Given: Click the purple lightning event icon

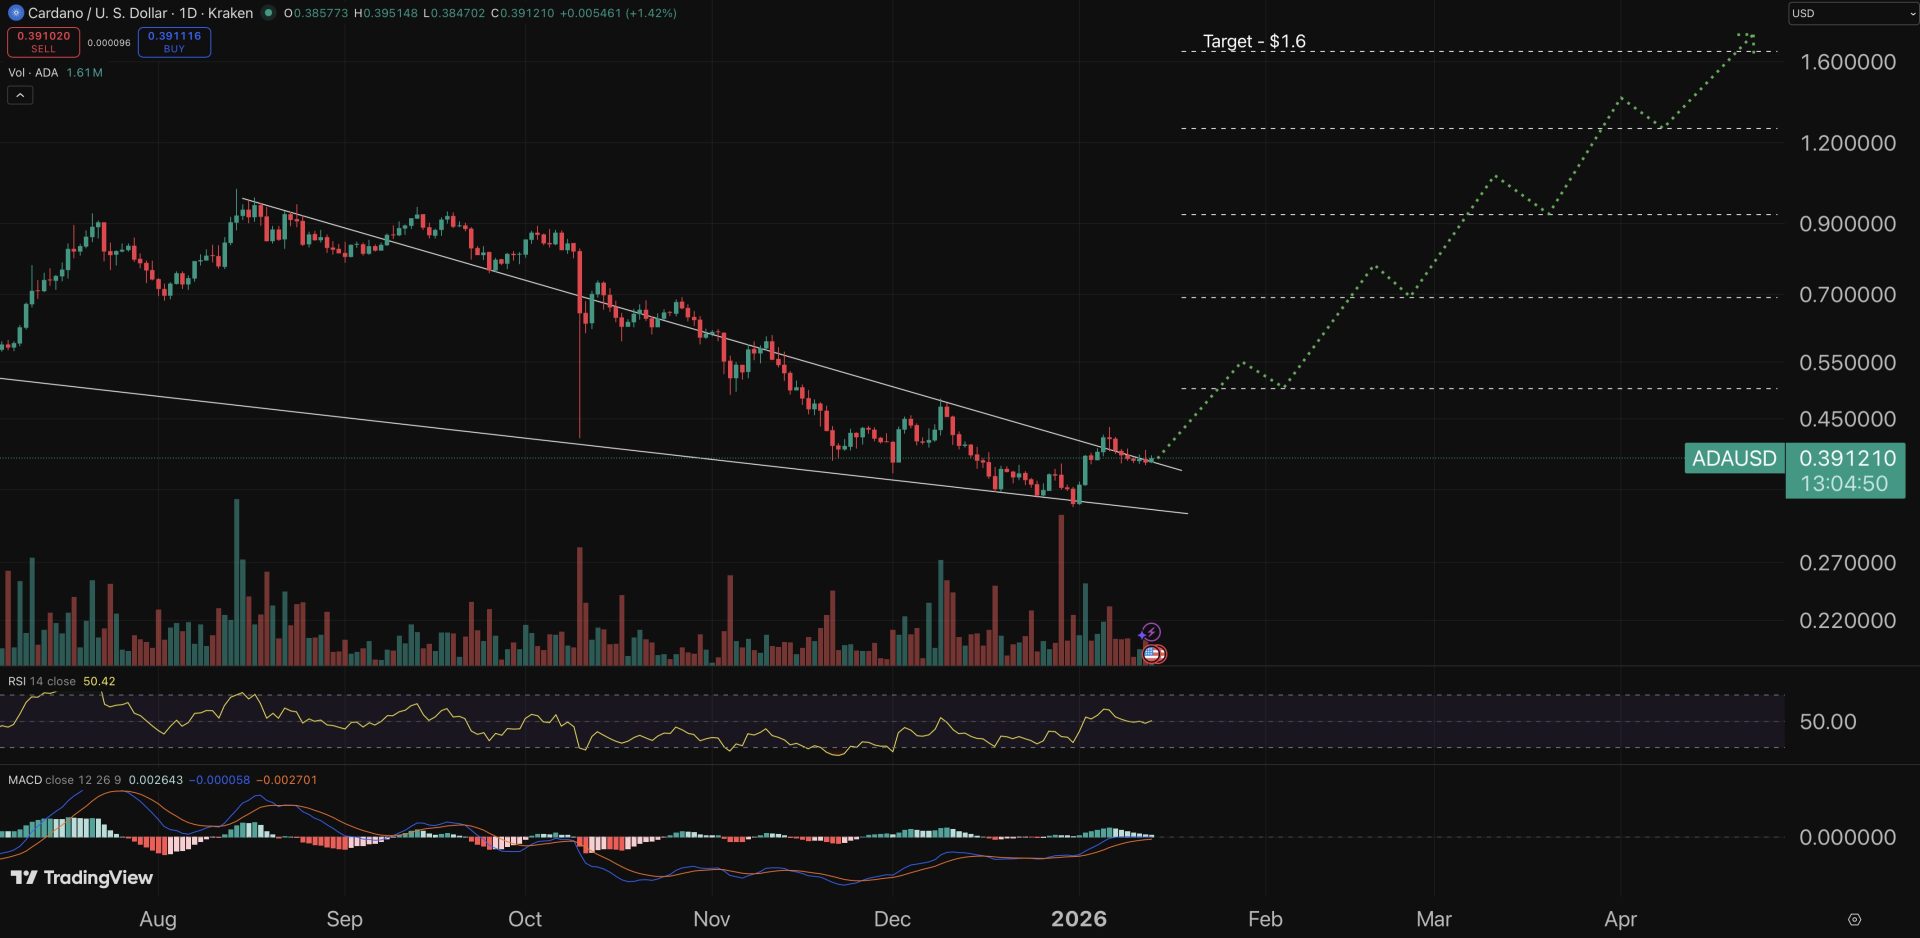Looking at the screenshot, I should [1151, 632].
